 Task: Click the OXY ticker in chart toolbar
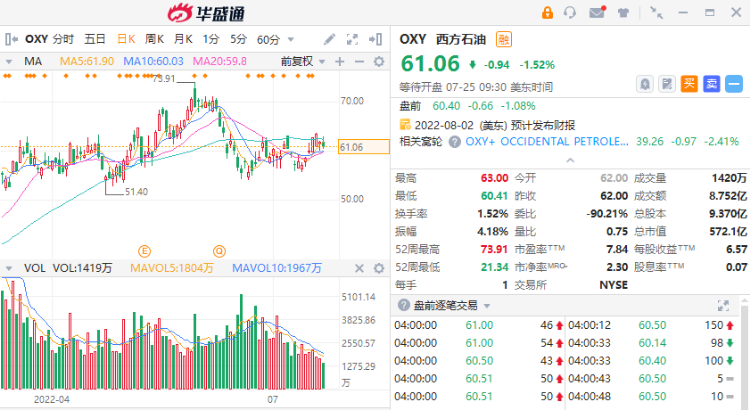(36, 39)
